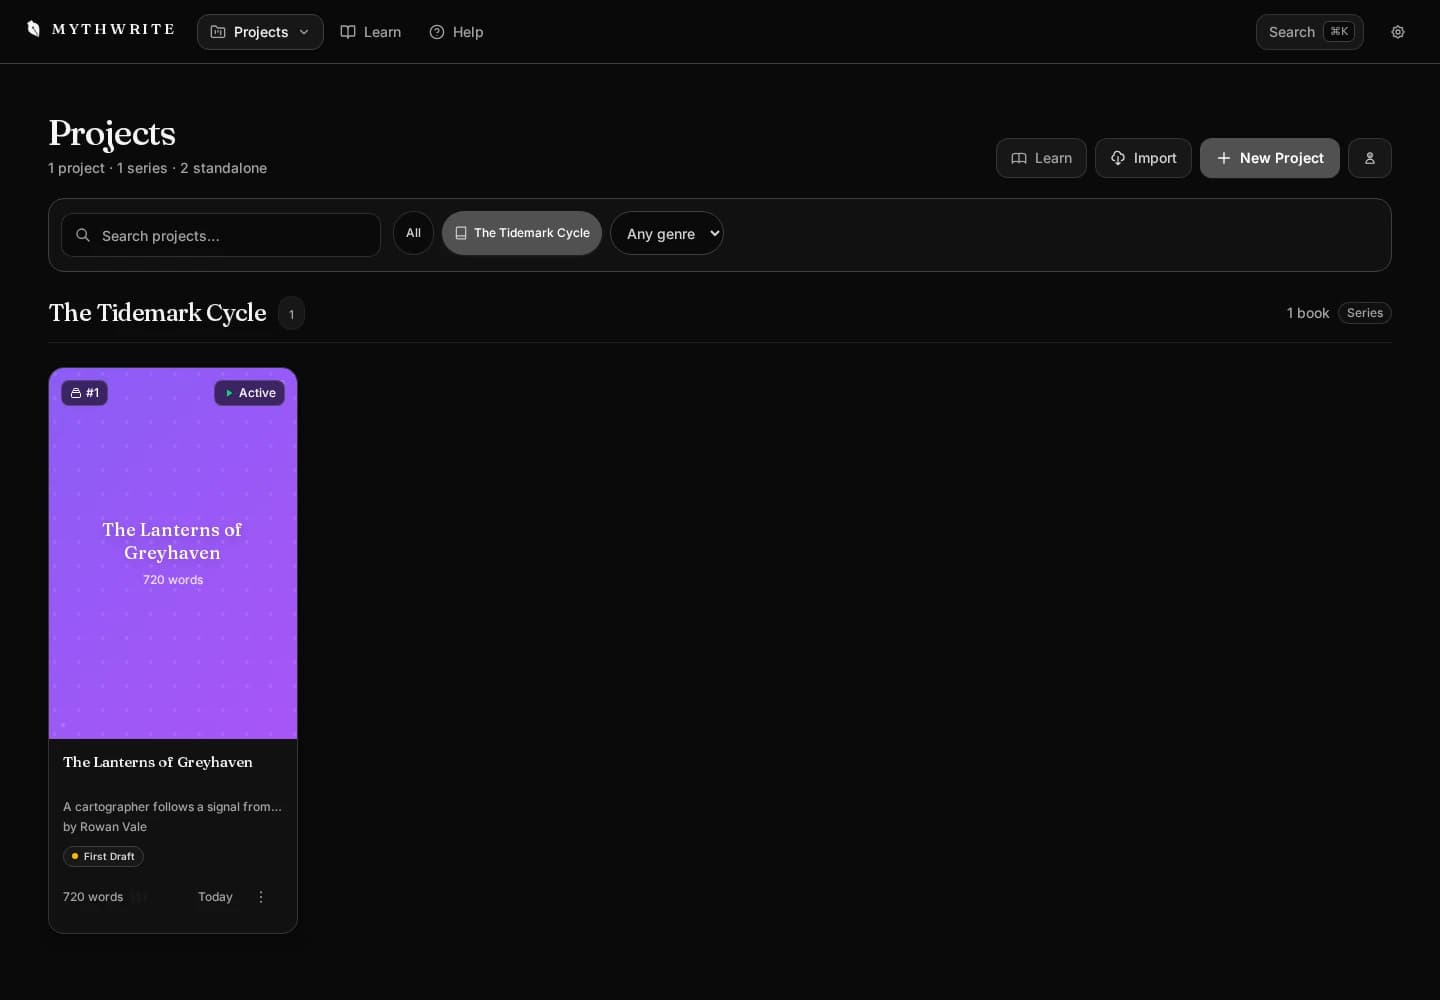Image resolution: width=1440 pixels, height=1000 pixels.
Task: Expand the Any genre dropdown
Action: 667,233
